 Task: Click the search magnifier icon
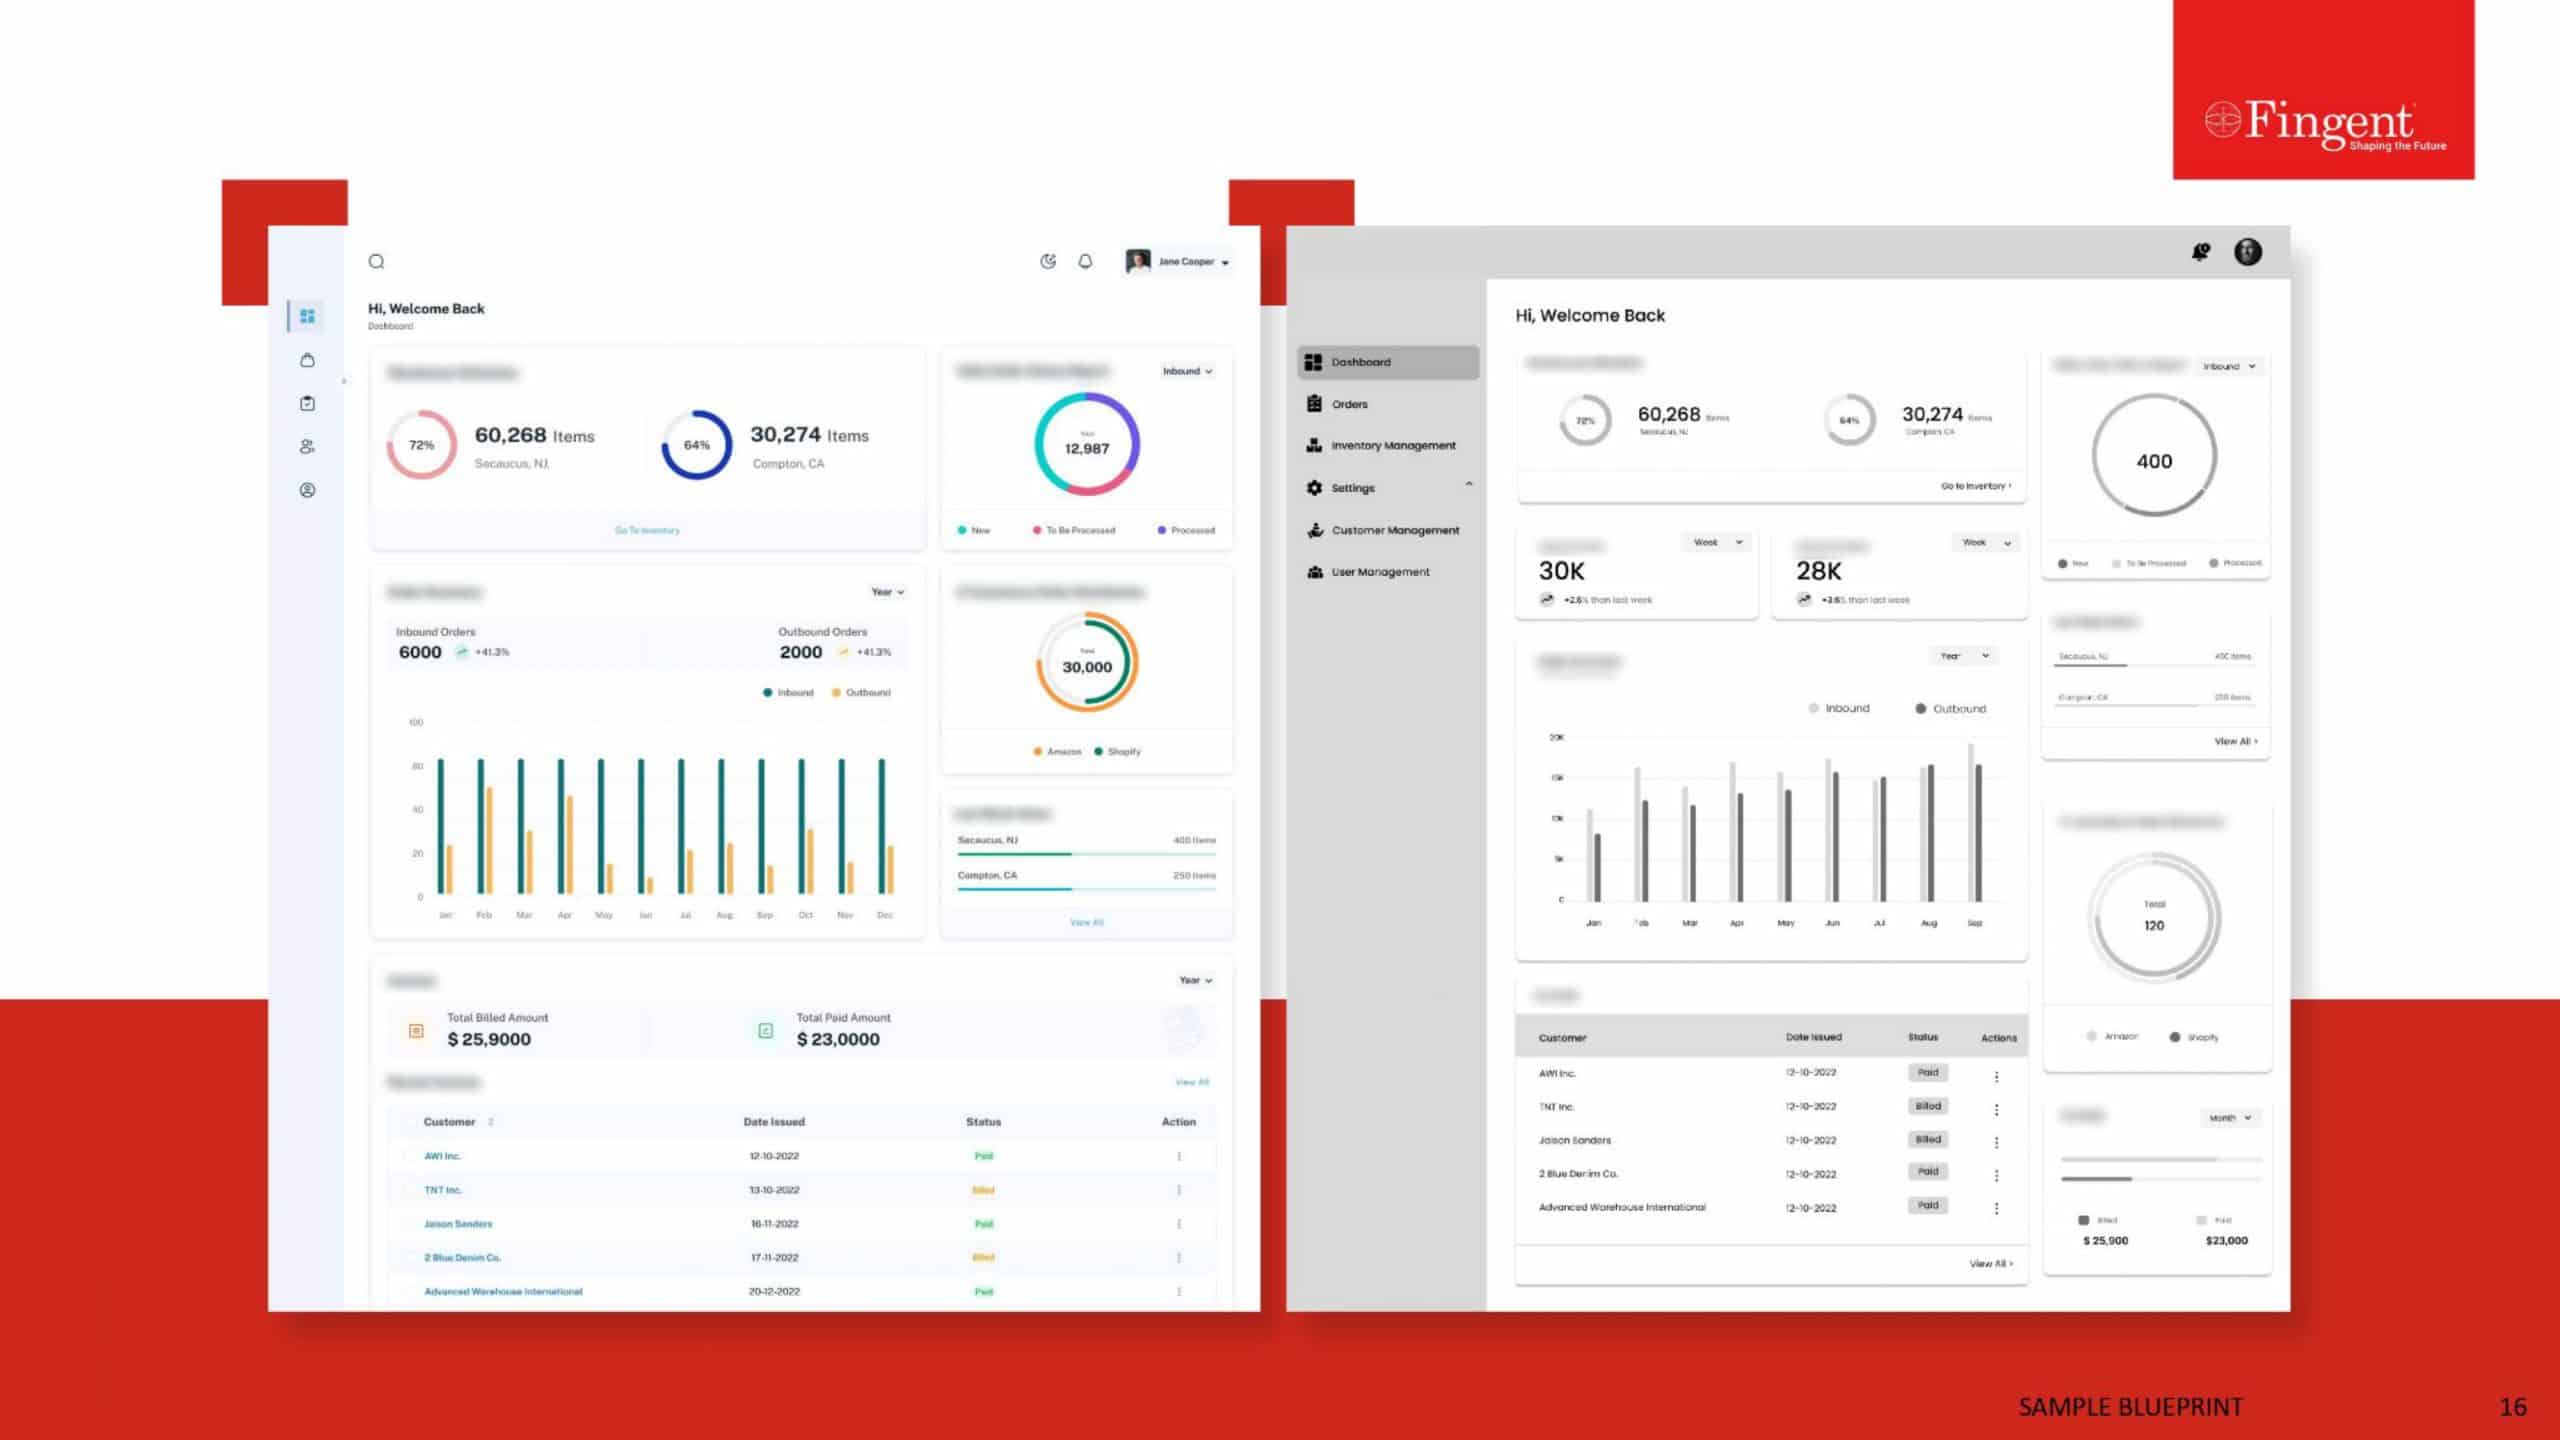click(376, 262)
